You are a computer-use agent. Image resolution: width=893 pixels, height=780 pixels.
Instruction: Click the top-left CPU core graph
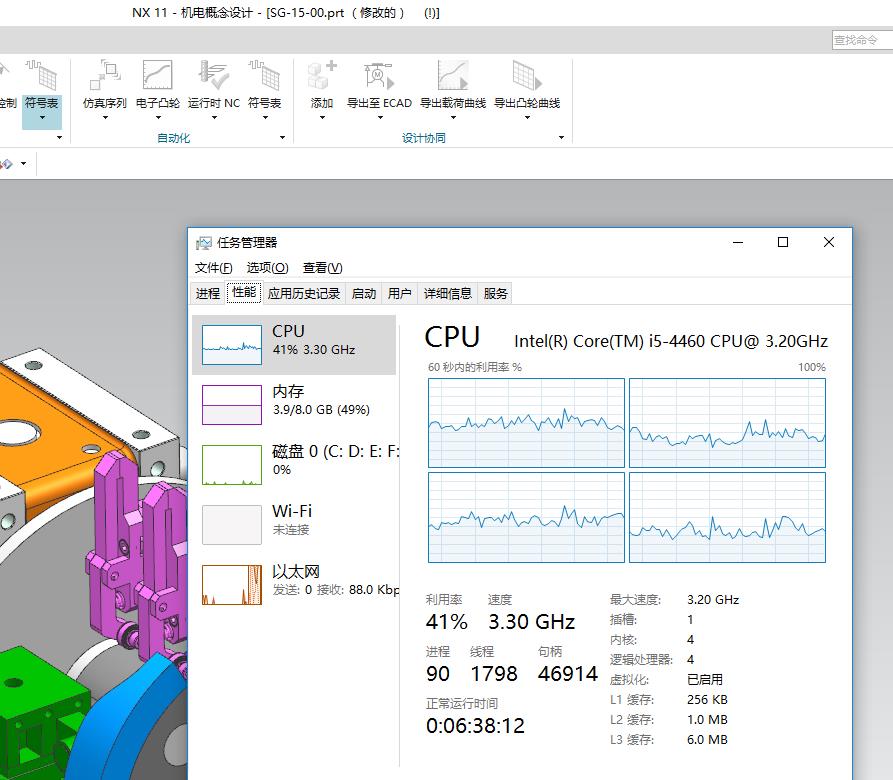pos(526,423)
